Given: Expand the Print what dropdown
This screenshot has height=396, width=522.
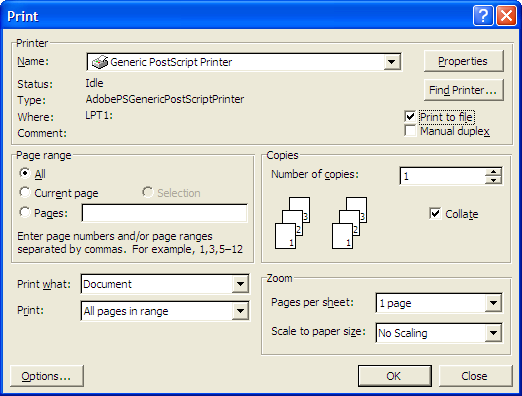Looking at the screenshot, I should click(240, 284).
